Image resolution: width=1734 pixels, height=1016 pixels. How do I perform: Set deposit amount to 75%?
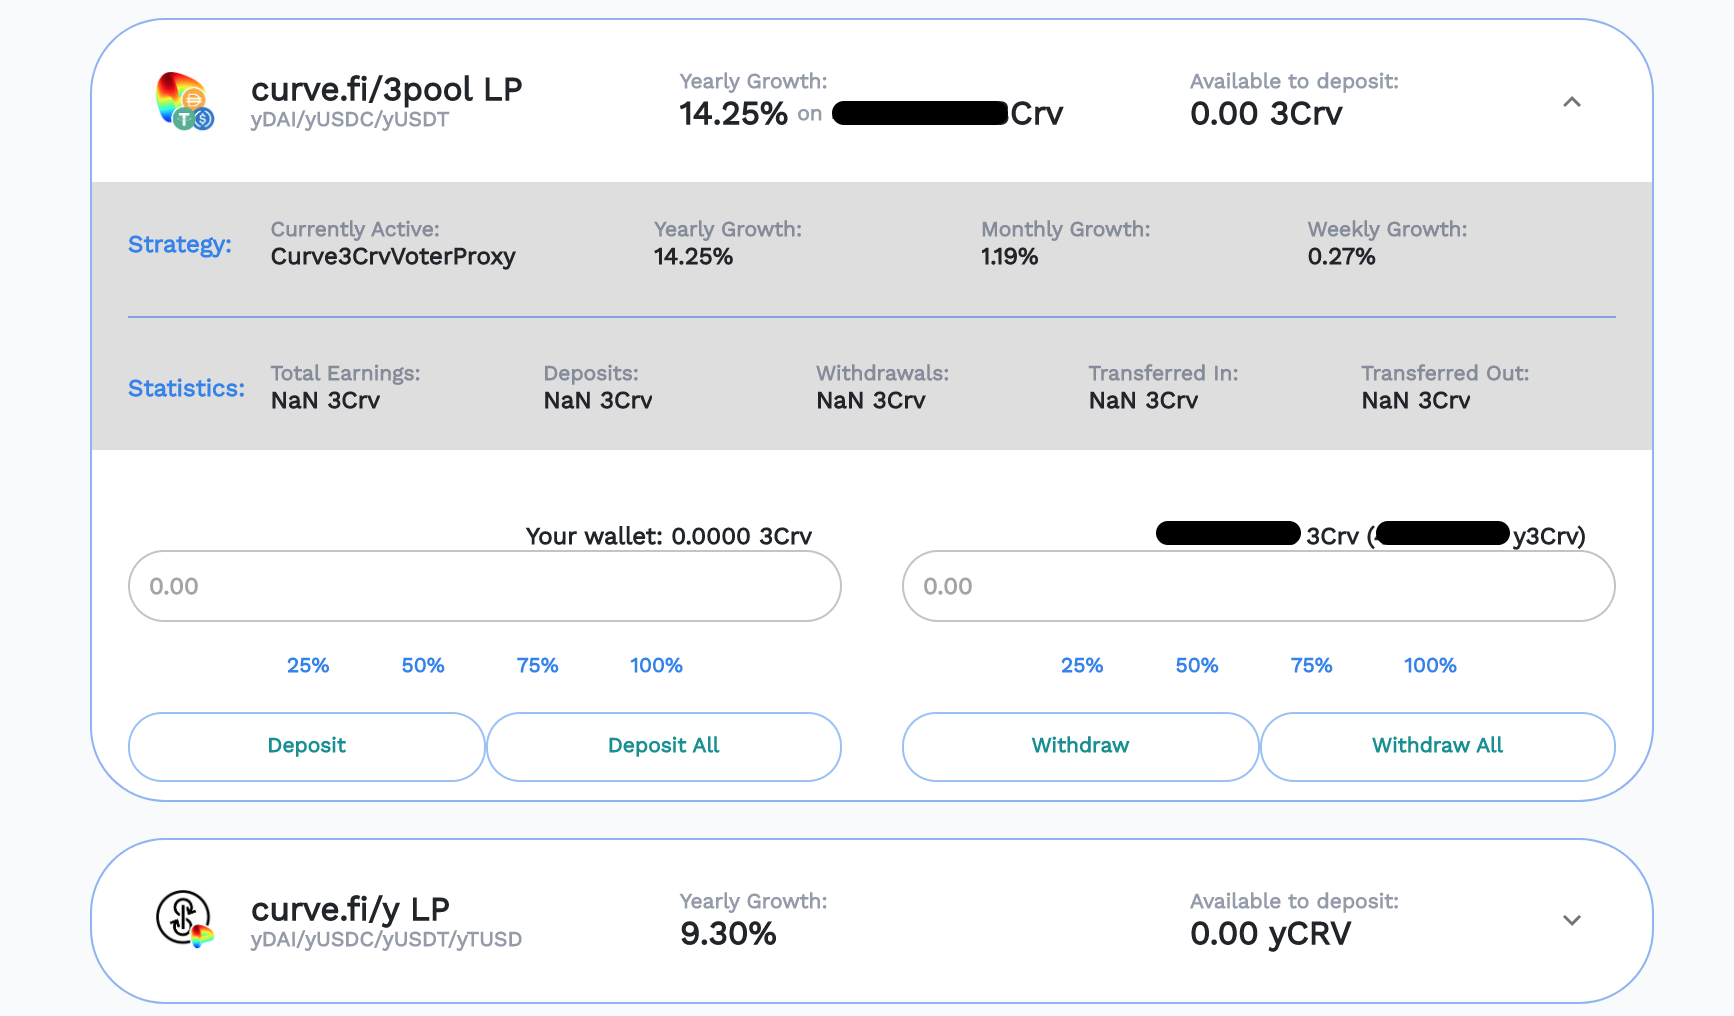point(537,665)
